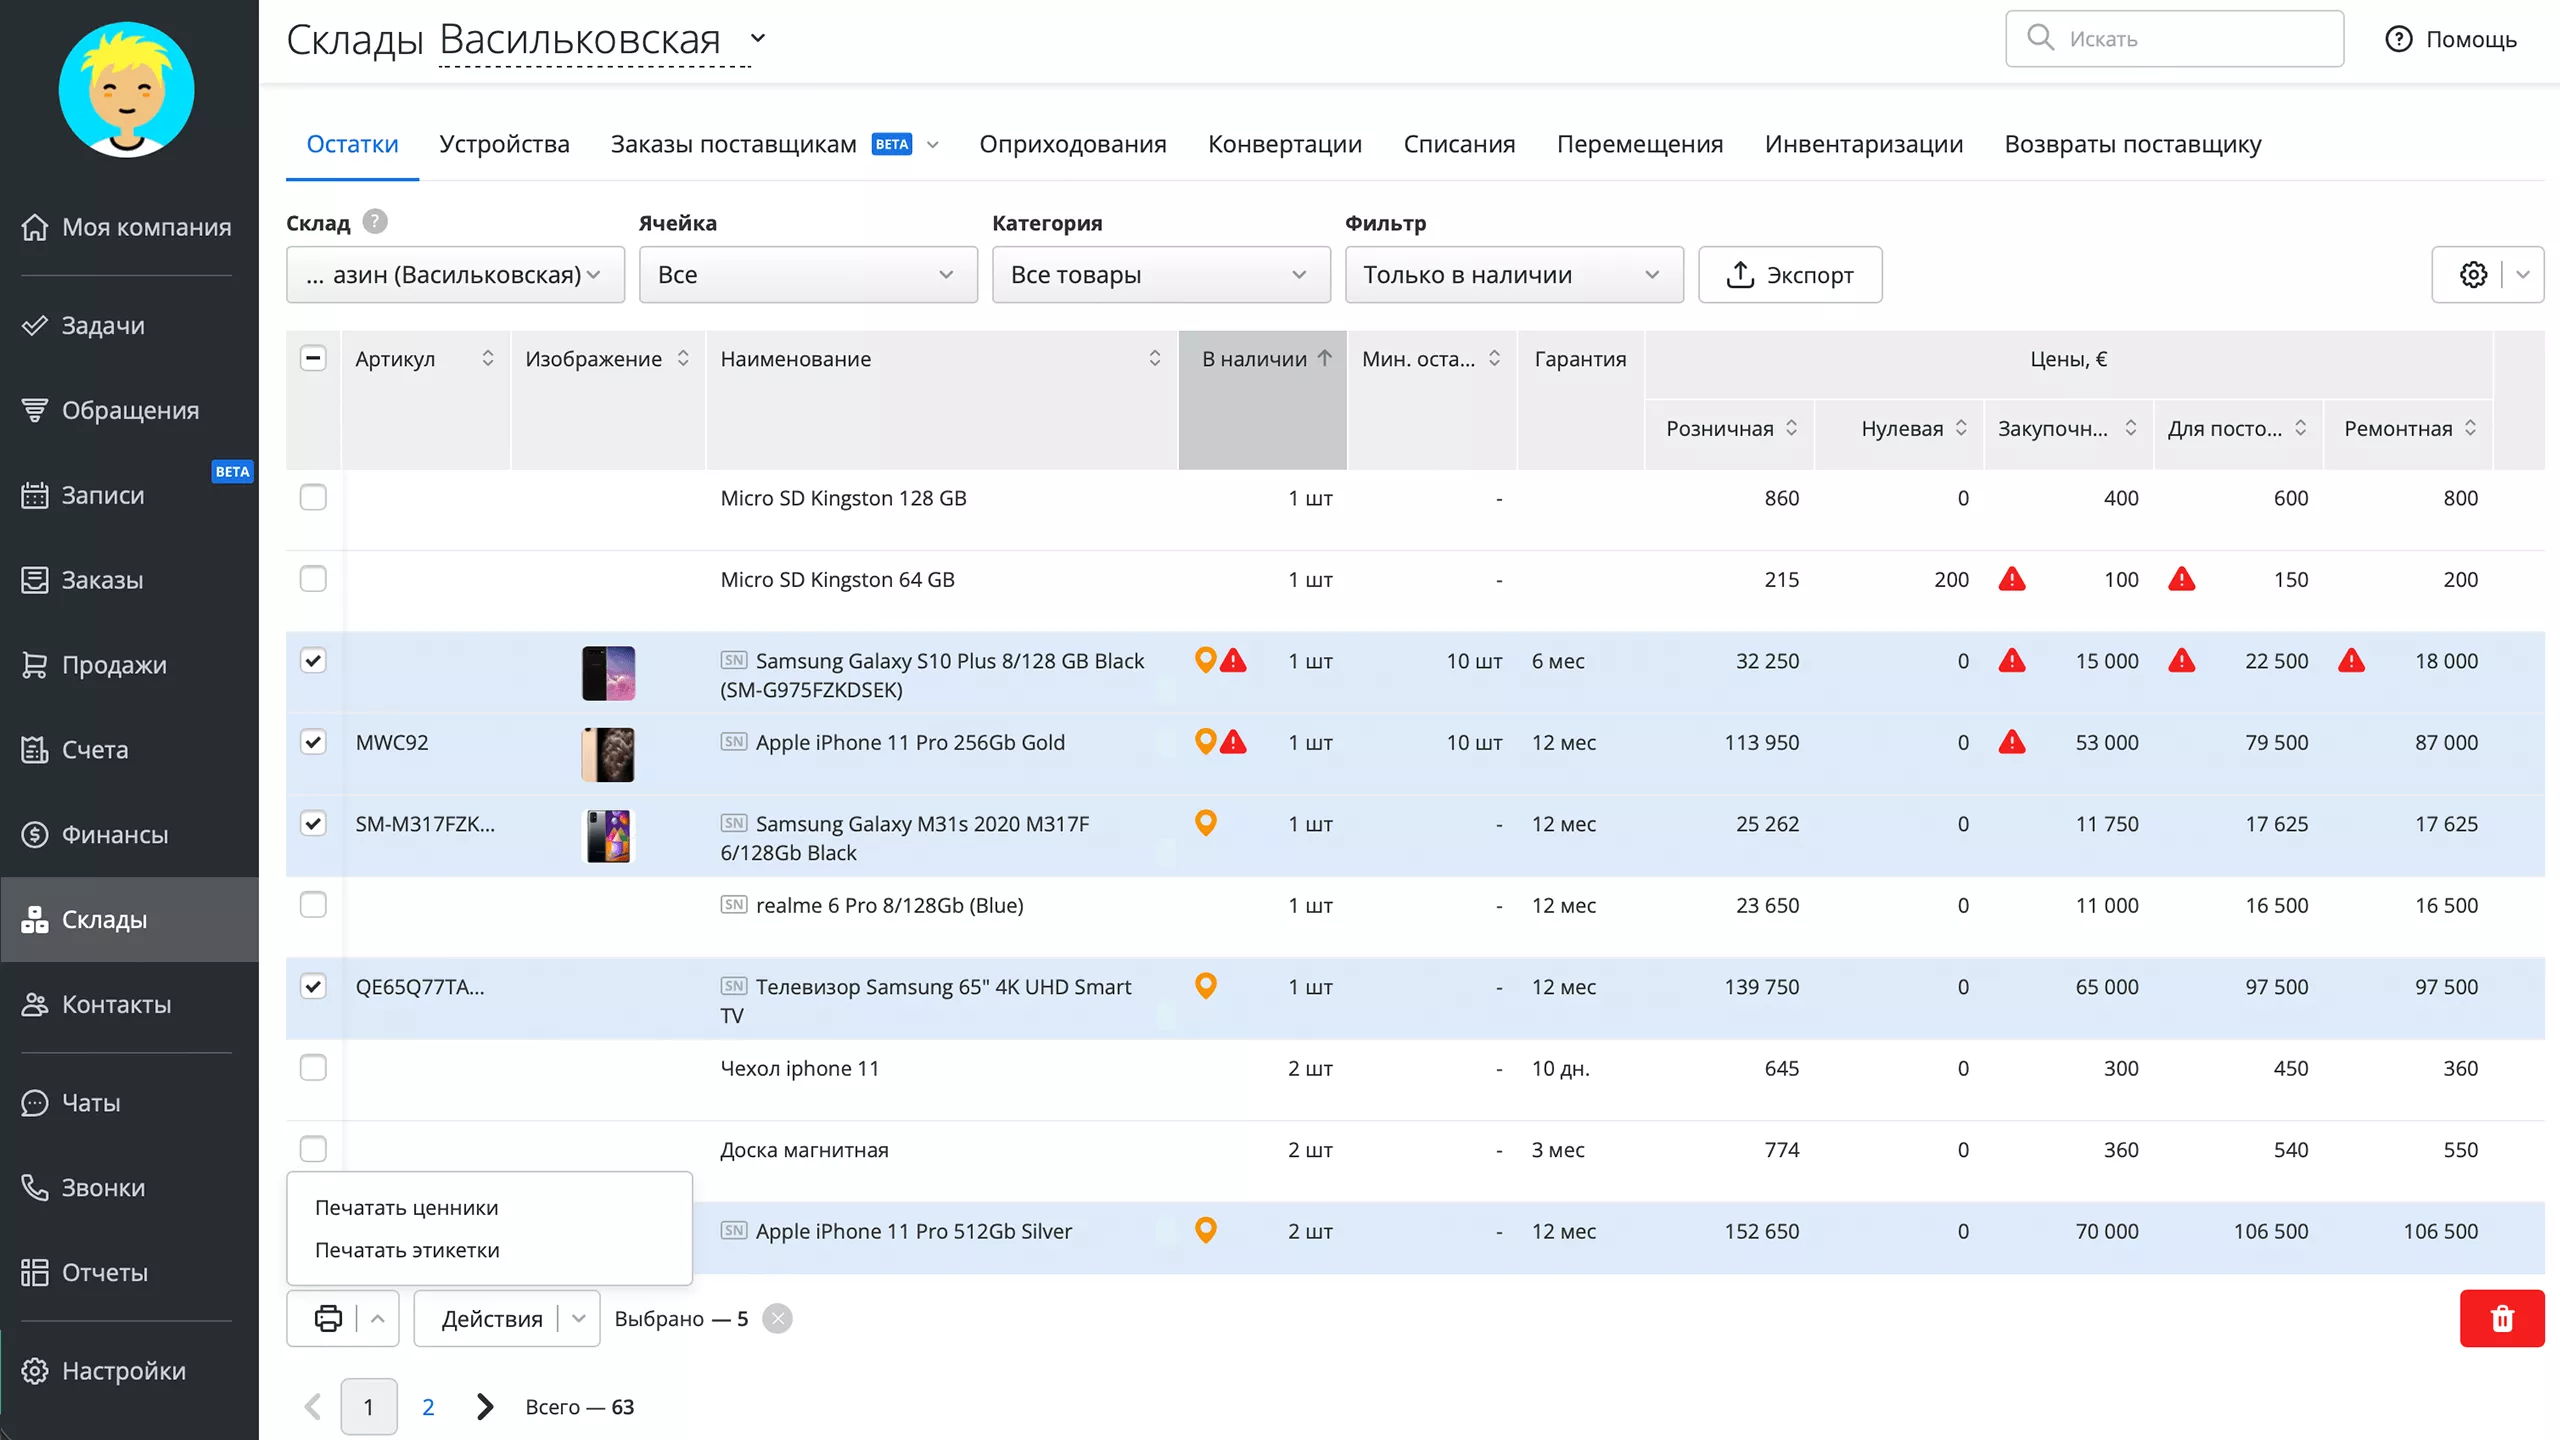This screenshot has width=2560, height=1440.
Task: Click the Экспорт button
Action: point(1789,274)
